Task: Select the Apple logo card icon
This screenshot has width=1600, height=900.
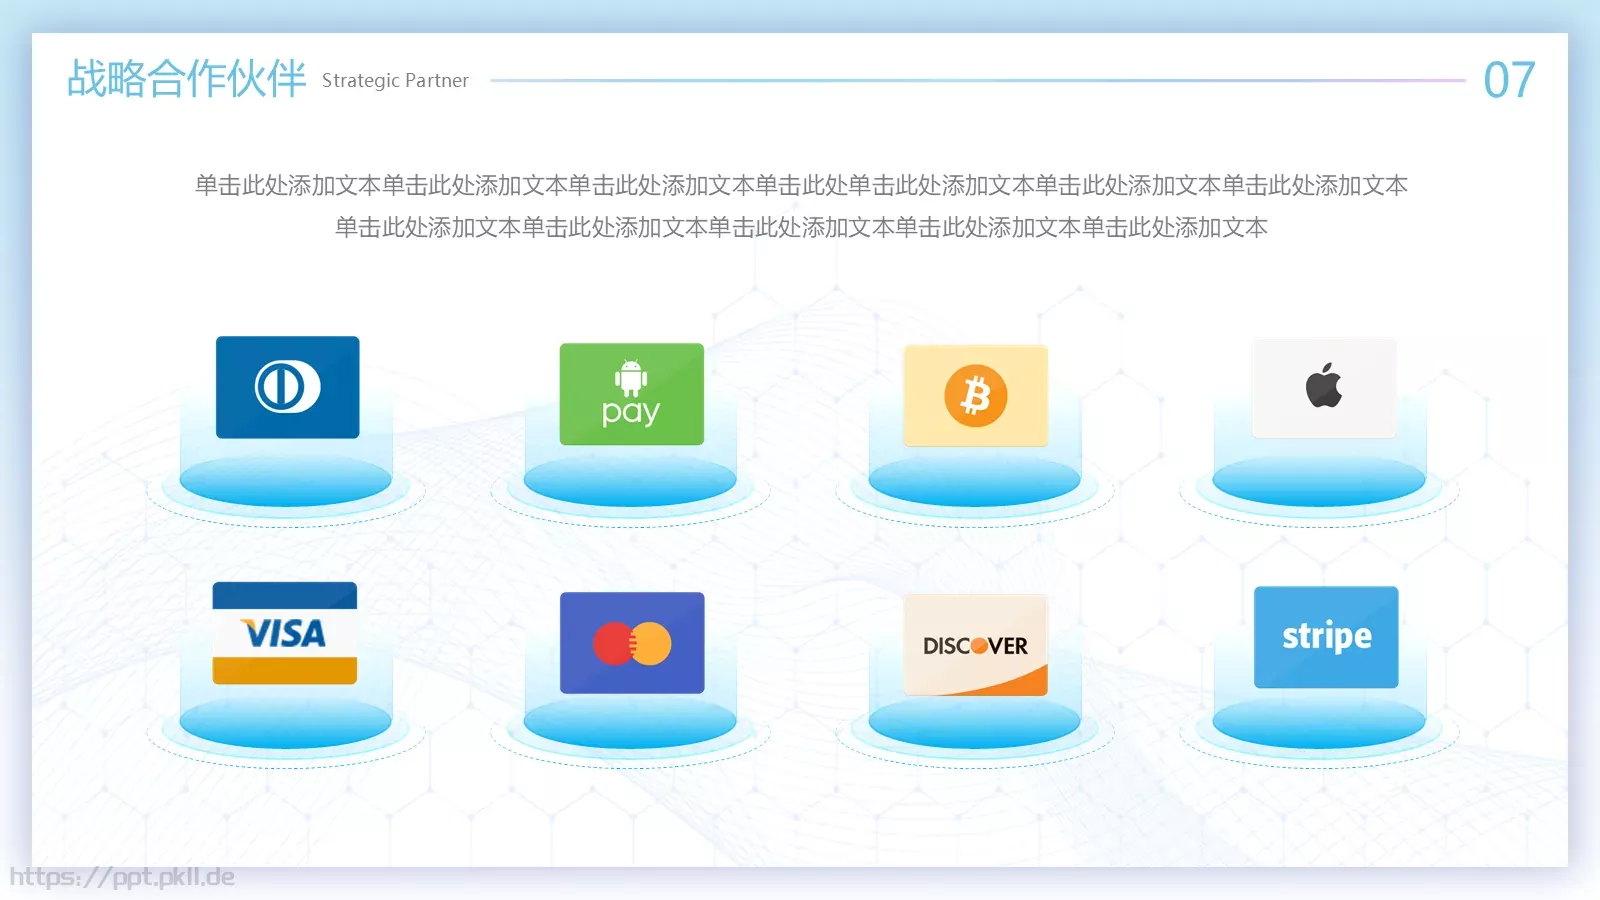Action: [1324, 387]
